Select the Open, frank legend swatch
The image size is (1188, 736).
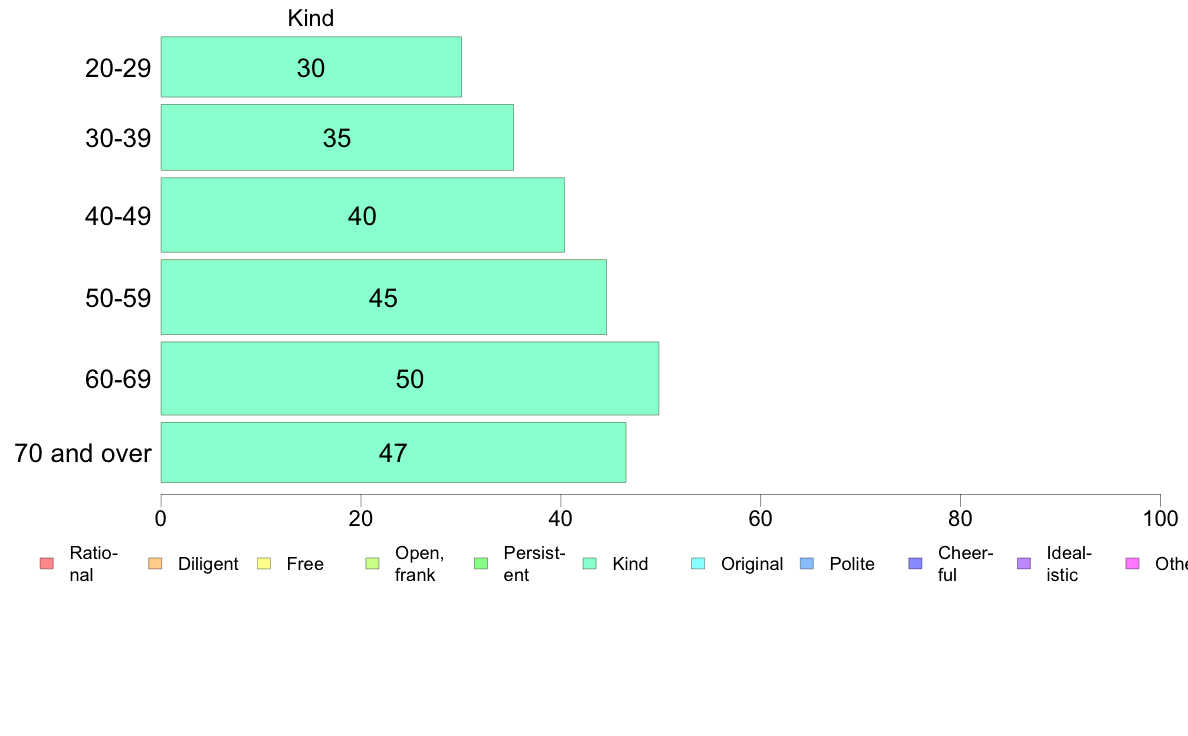click(372, 563)
